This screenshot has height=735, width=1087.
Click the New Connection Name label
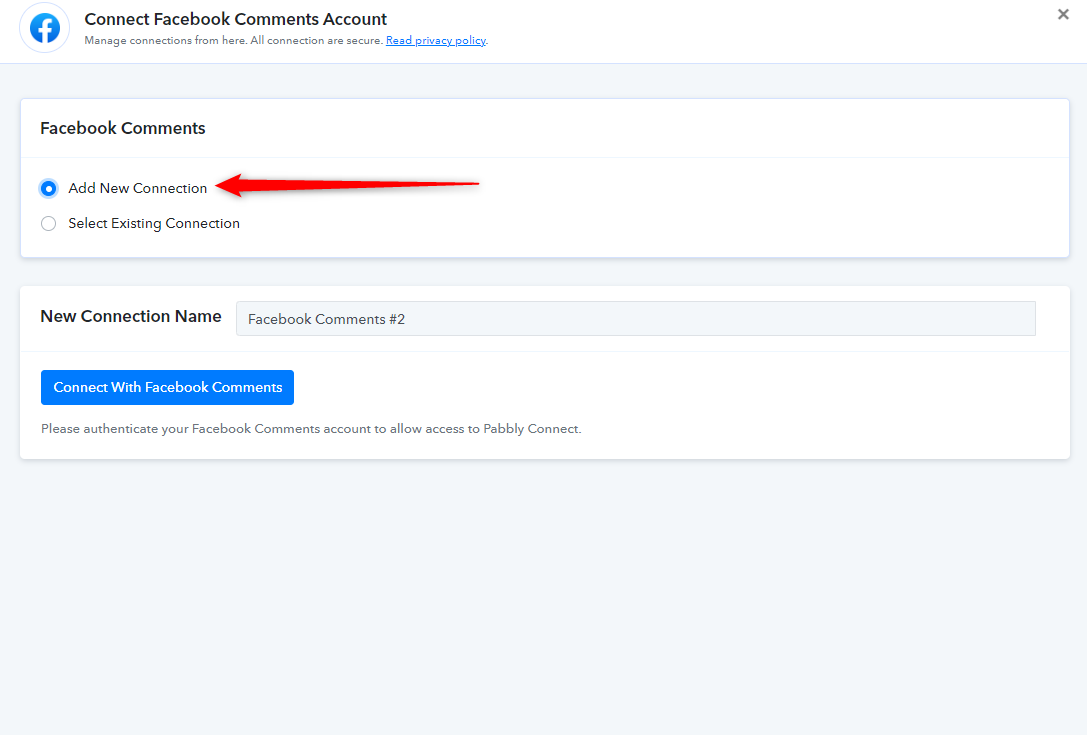tap(131, 316)
